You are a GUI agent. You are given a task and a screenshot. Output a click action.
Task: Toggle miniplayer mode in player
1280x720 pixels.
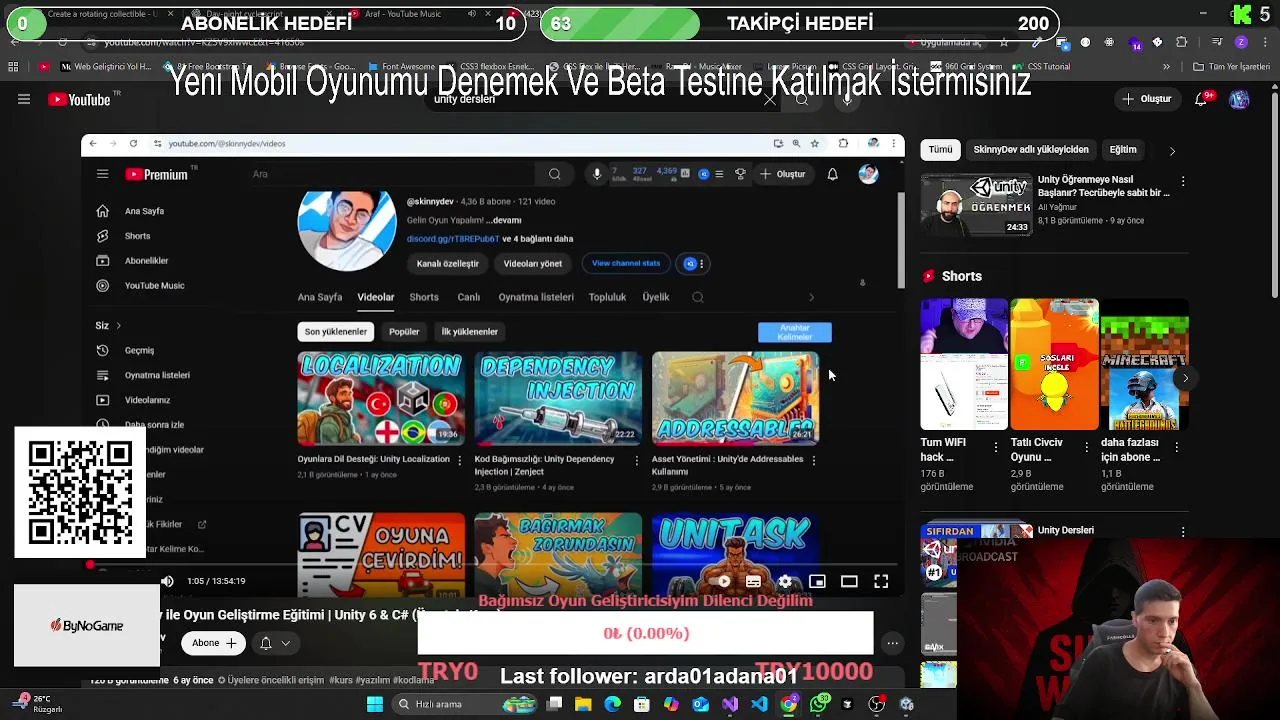pyautogui.click(x=817, y=581)
